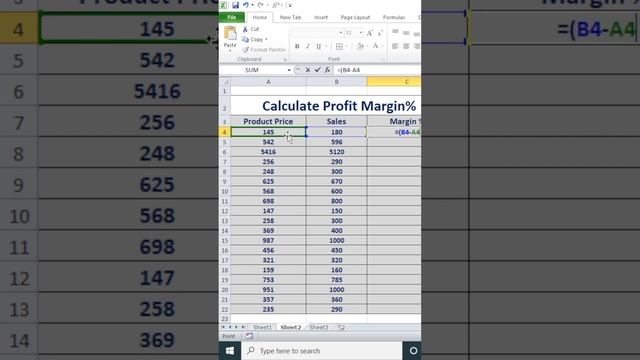The image size is (640, 360).
Task: Click the first sheet navigation arrow
Action: point(223,327)
